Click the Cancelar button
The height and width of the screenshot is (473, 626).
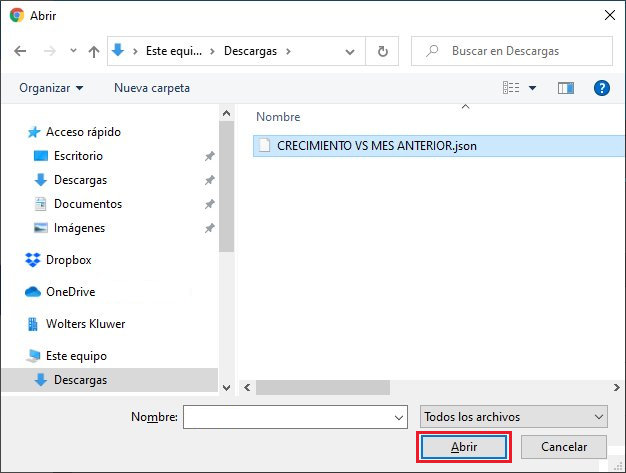tap(564, 447)
